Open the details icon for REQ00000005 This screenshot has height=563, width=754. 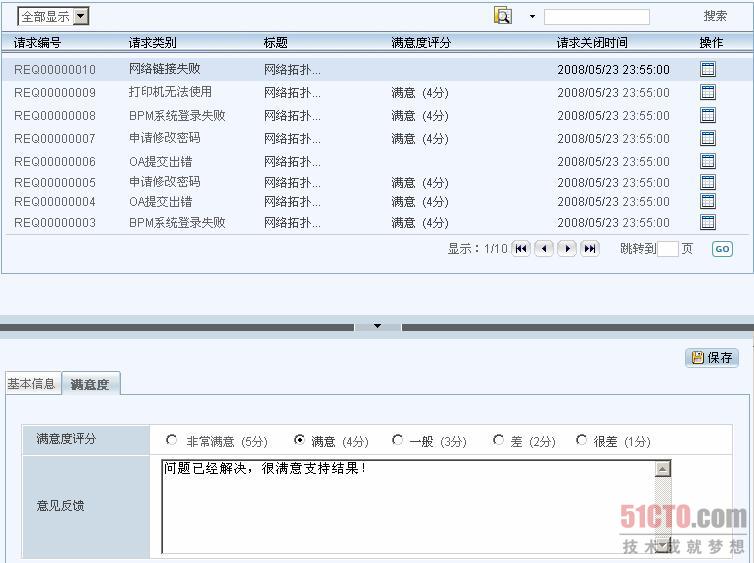[x=707, y=182]
